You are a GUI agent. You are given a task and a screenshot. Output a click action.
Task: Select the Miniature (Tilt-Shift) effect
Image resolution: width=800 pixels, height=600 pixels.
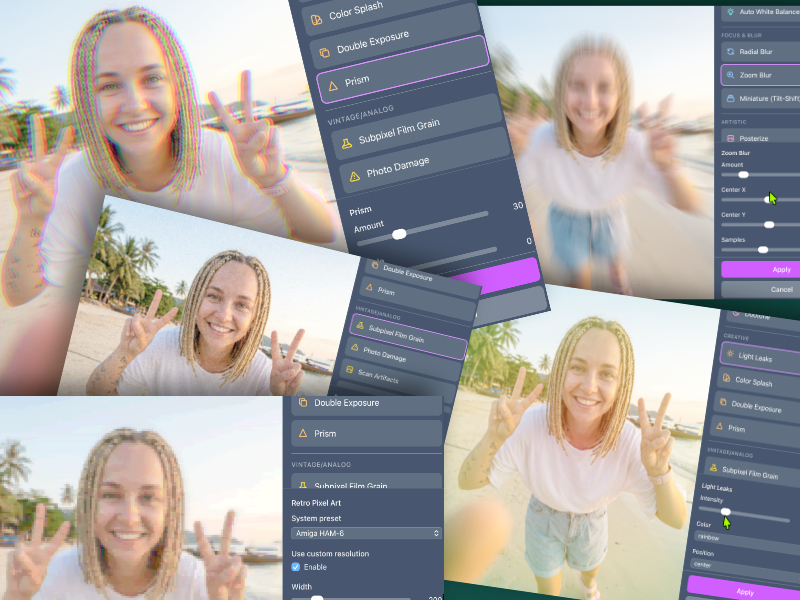click(760, 98)
